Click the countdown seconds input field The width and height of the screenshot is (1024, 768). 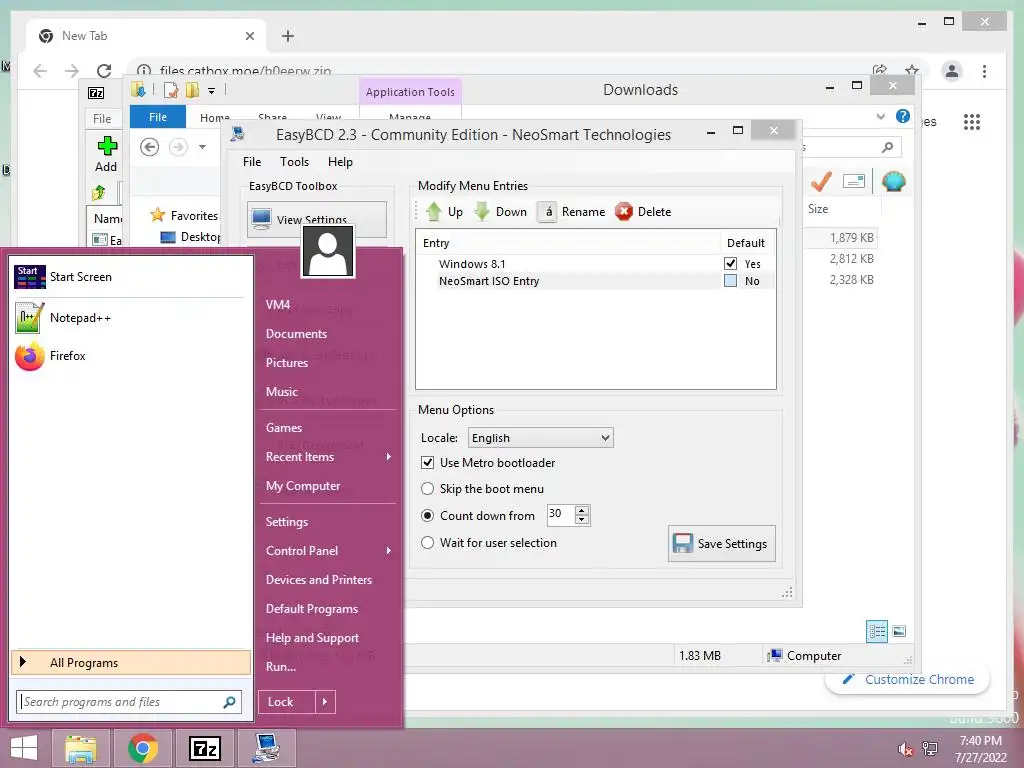pyautogui.click(x=560, y=515)
